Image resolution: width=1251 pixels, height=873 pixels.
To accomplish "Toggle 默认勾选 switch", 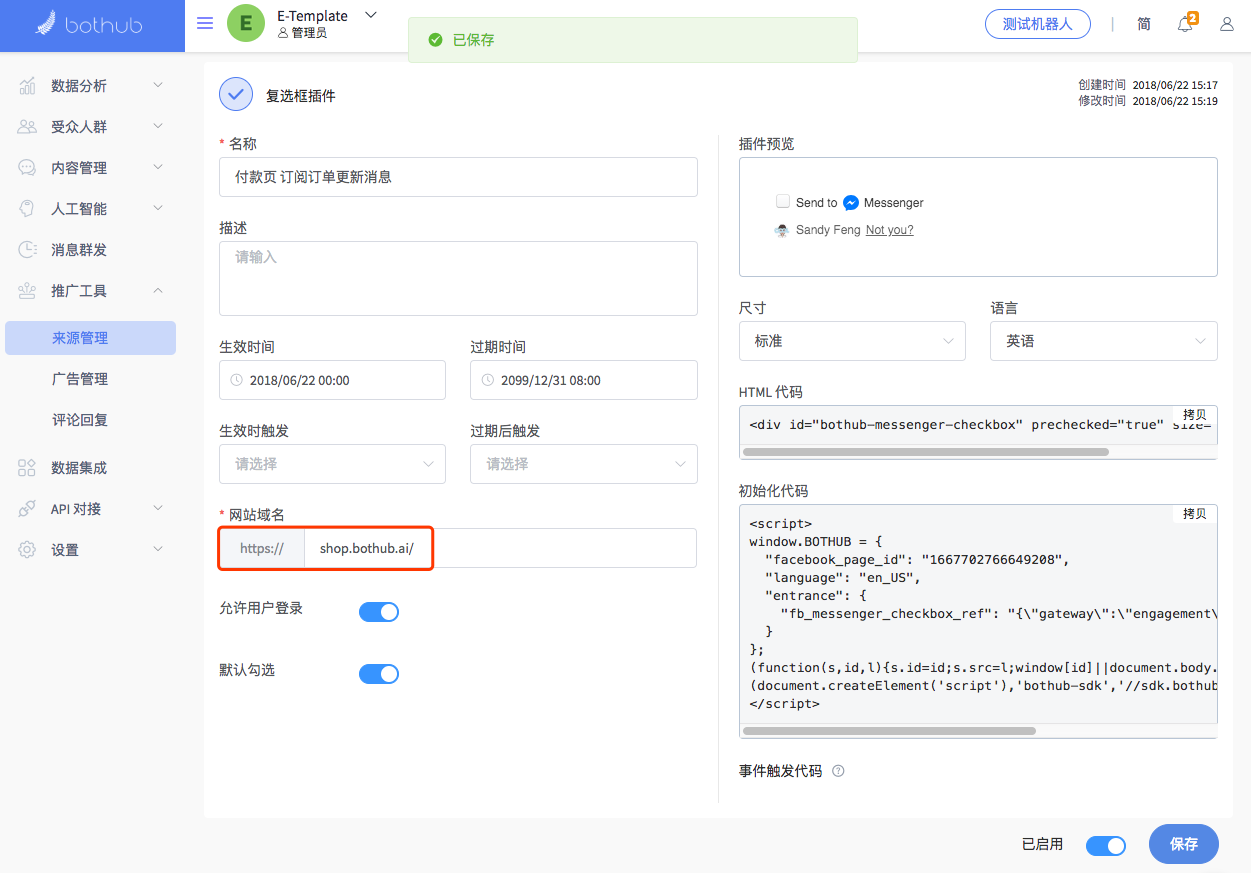I will (x=379, y=674).
